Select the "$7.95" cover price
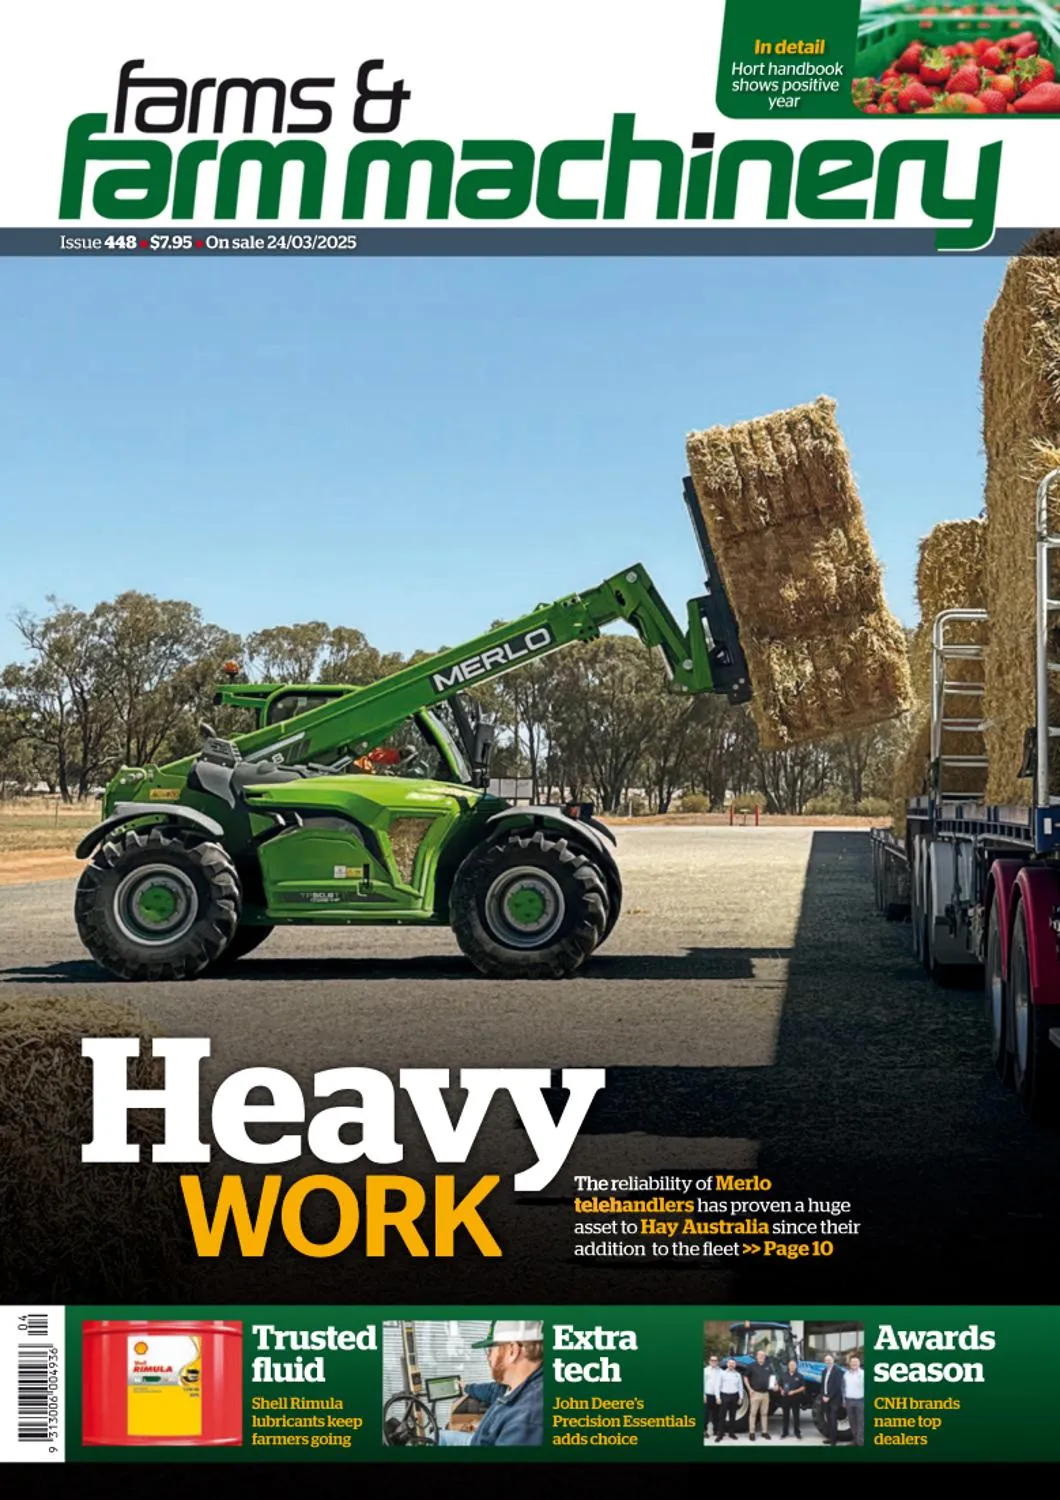 coord(171,242)
